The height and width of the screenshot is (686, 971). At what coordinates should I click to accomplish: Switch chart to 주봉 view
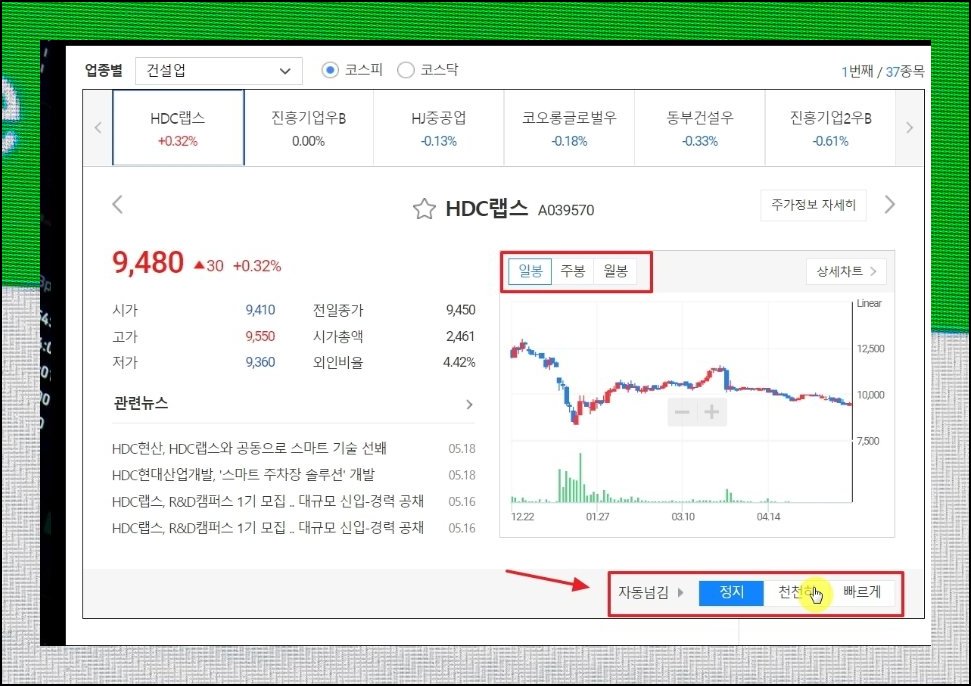coord(573,271)
